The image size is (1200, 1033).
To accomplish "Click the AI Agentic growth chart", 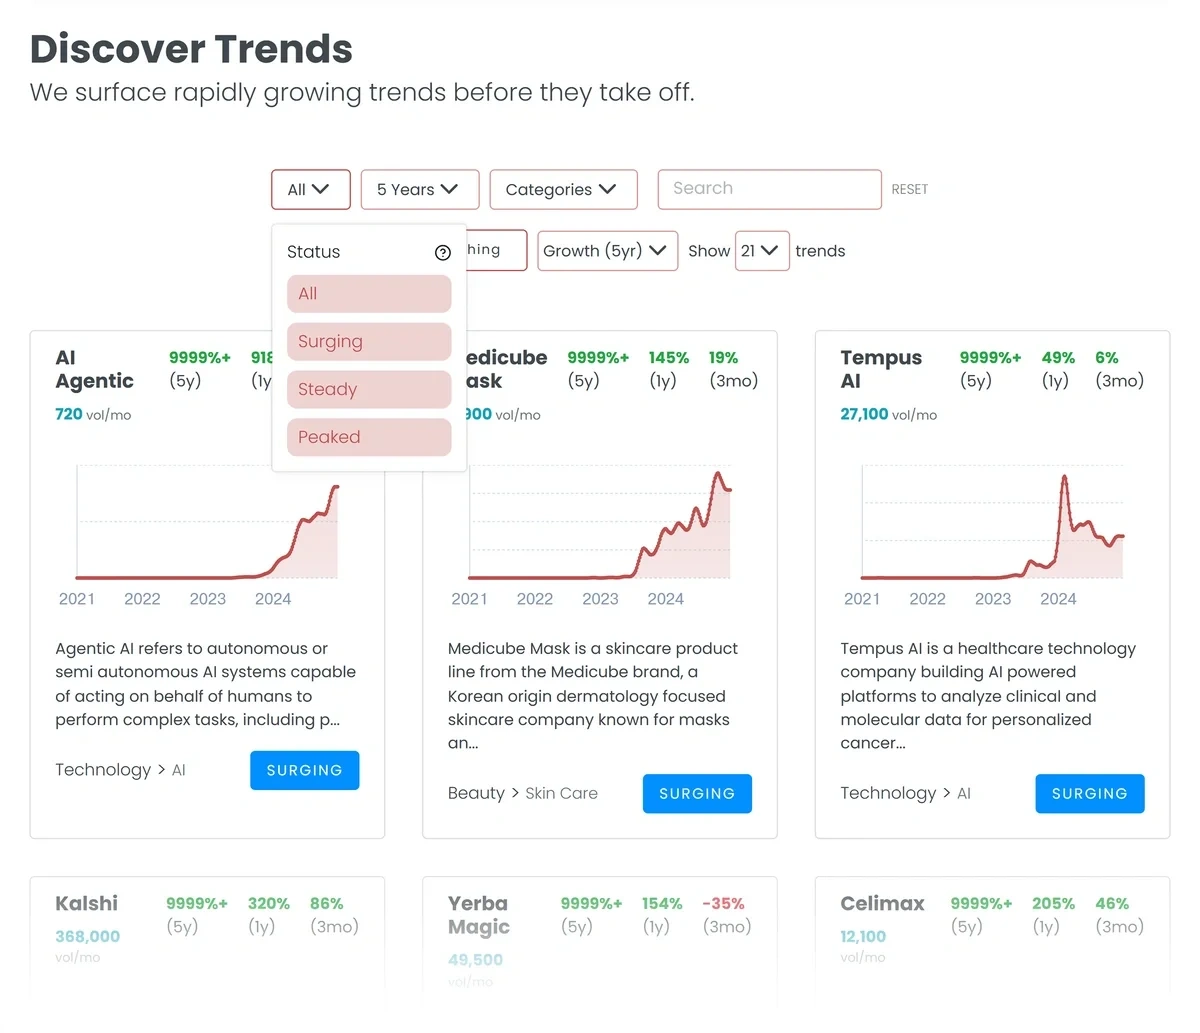I will click(x=207, y=525).
